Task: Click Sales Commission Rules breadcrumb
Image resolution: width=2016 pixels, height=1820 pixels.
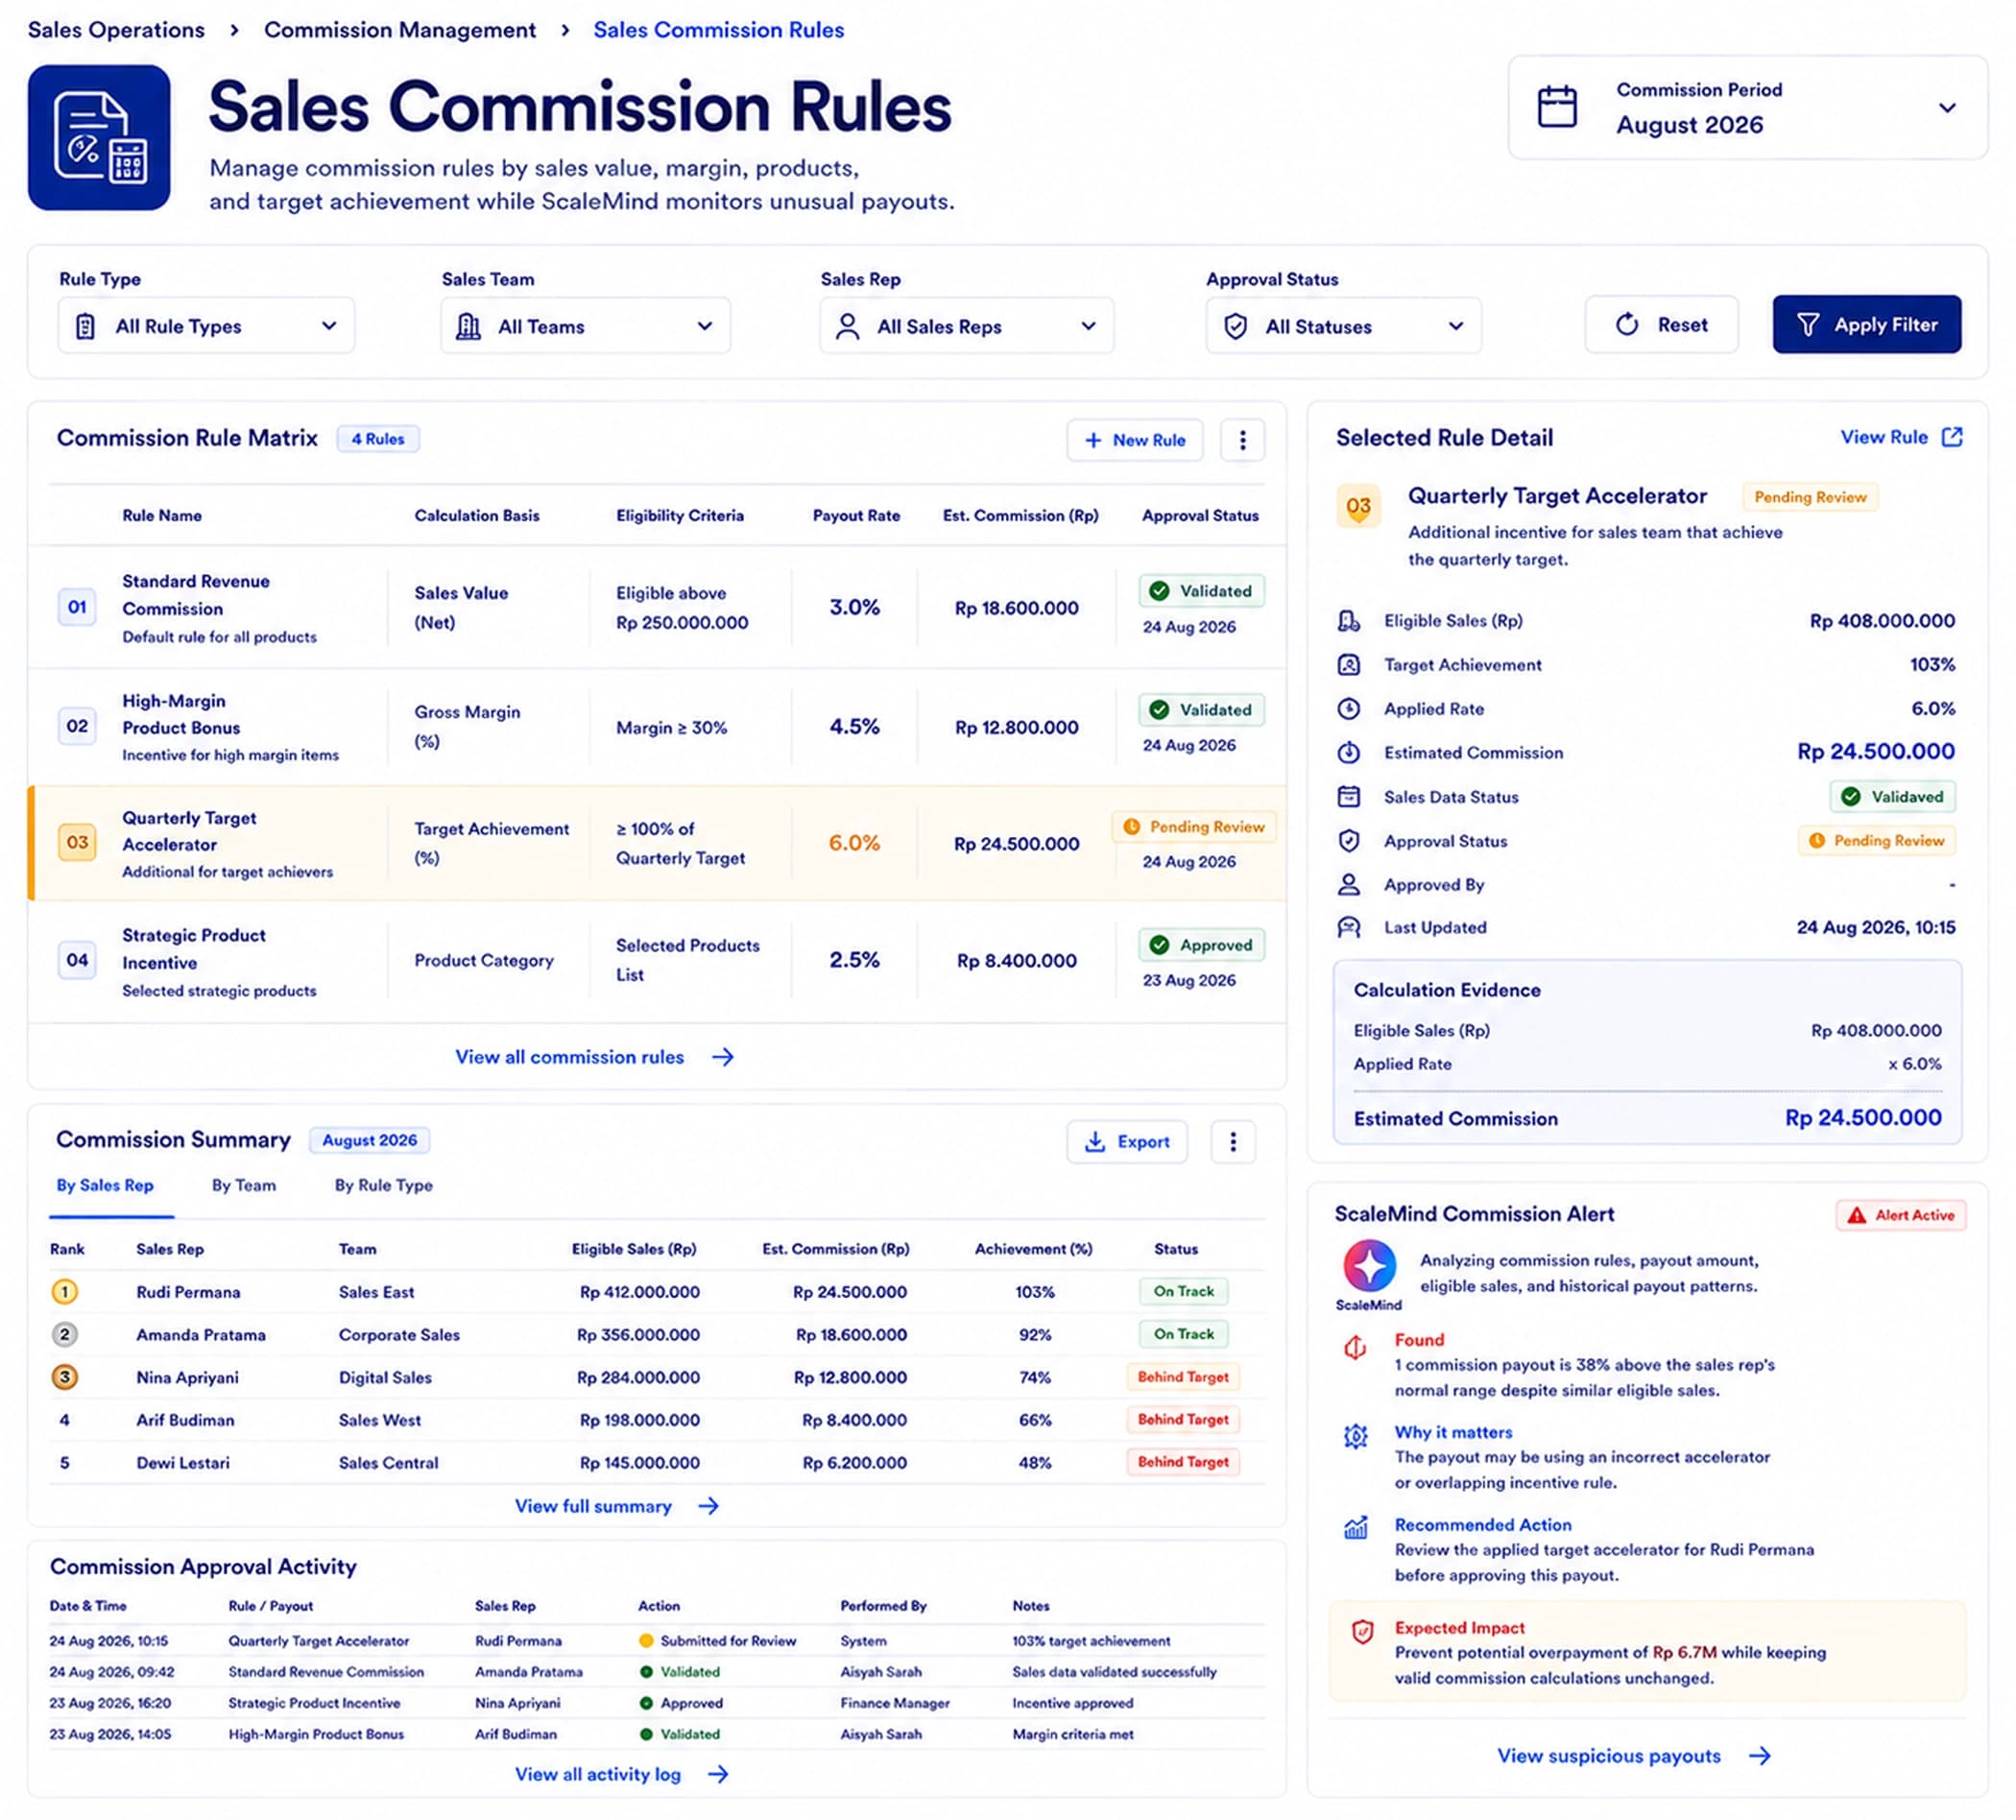Action: click(719, 30)
